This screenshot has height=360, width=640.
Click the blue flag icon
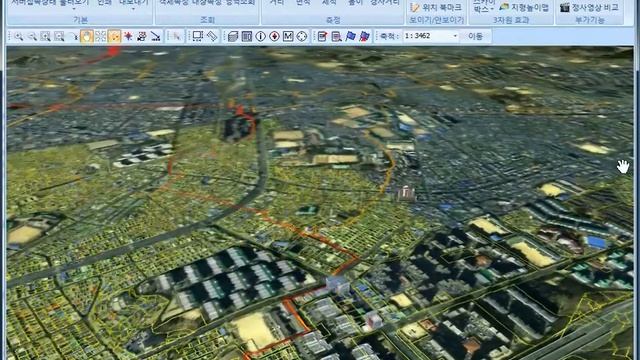click(x=351, y=36)
